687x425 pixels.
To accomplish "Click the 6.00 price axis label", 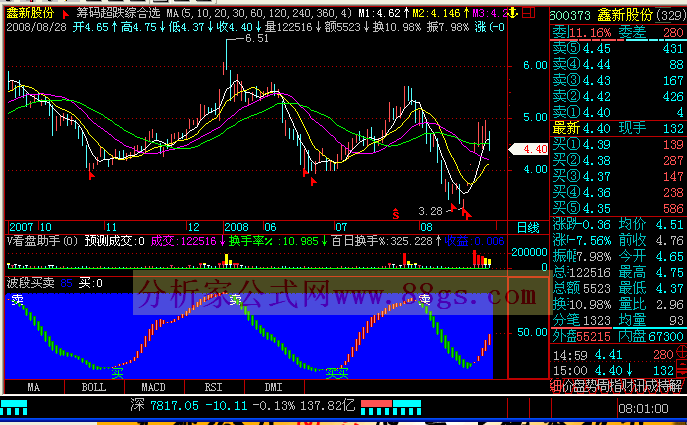I will [535, 65].
